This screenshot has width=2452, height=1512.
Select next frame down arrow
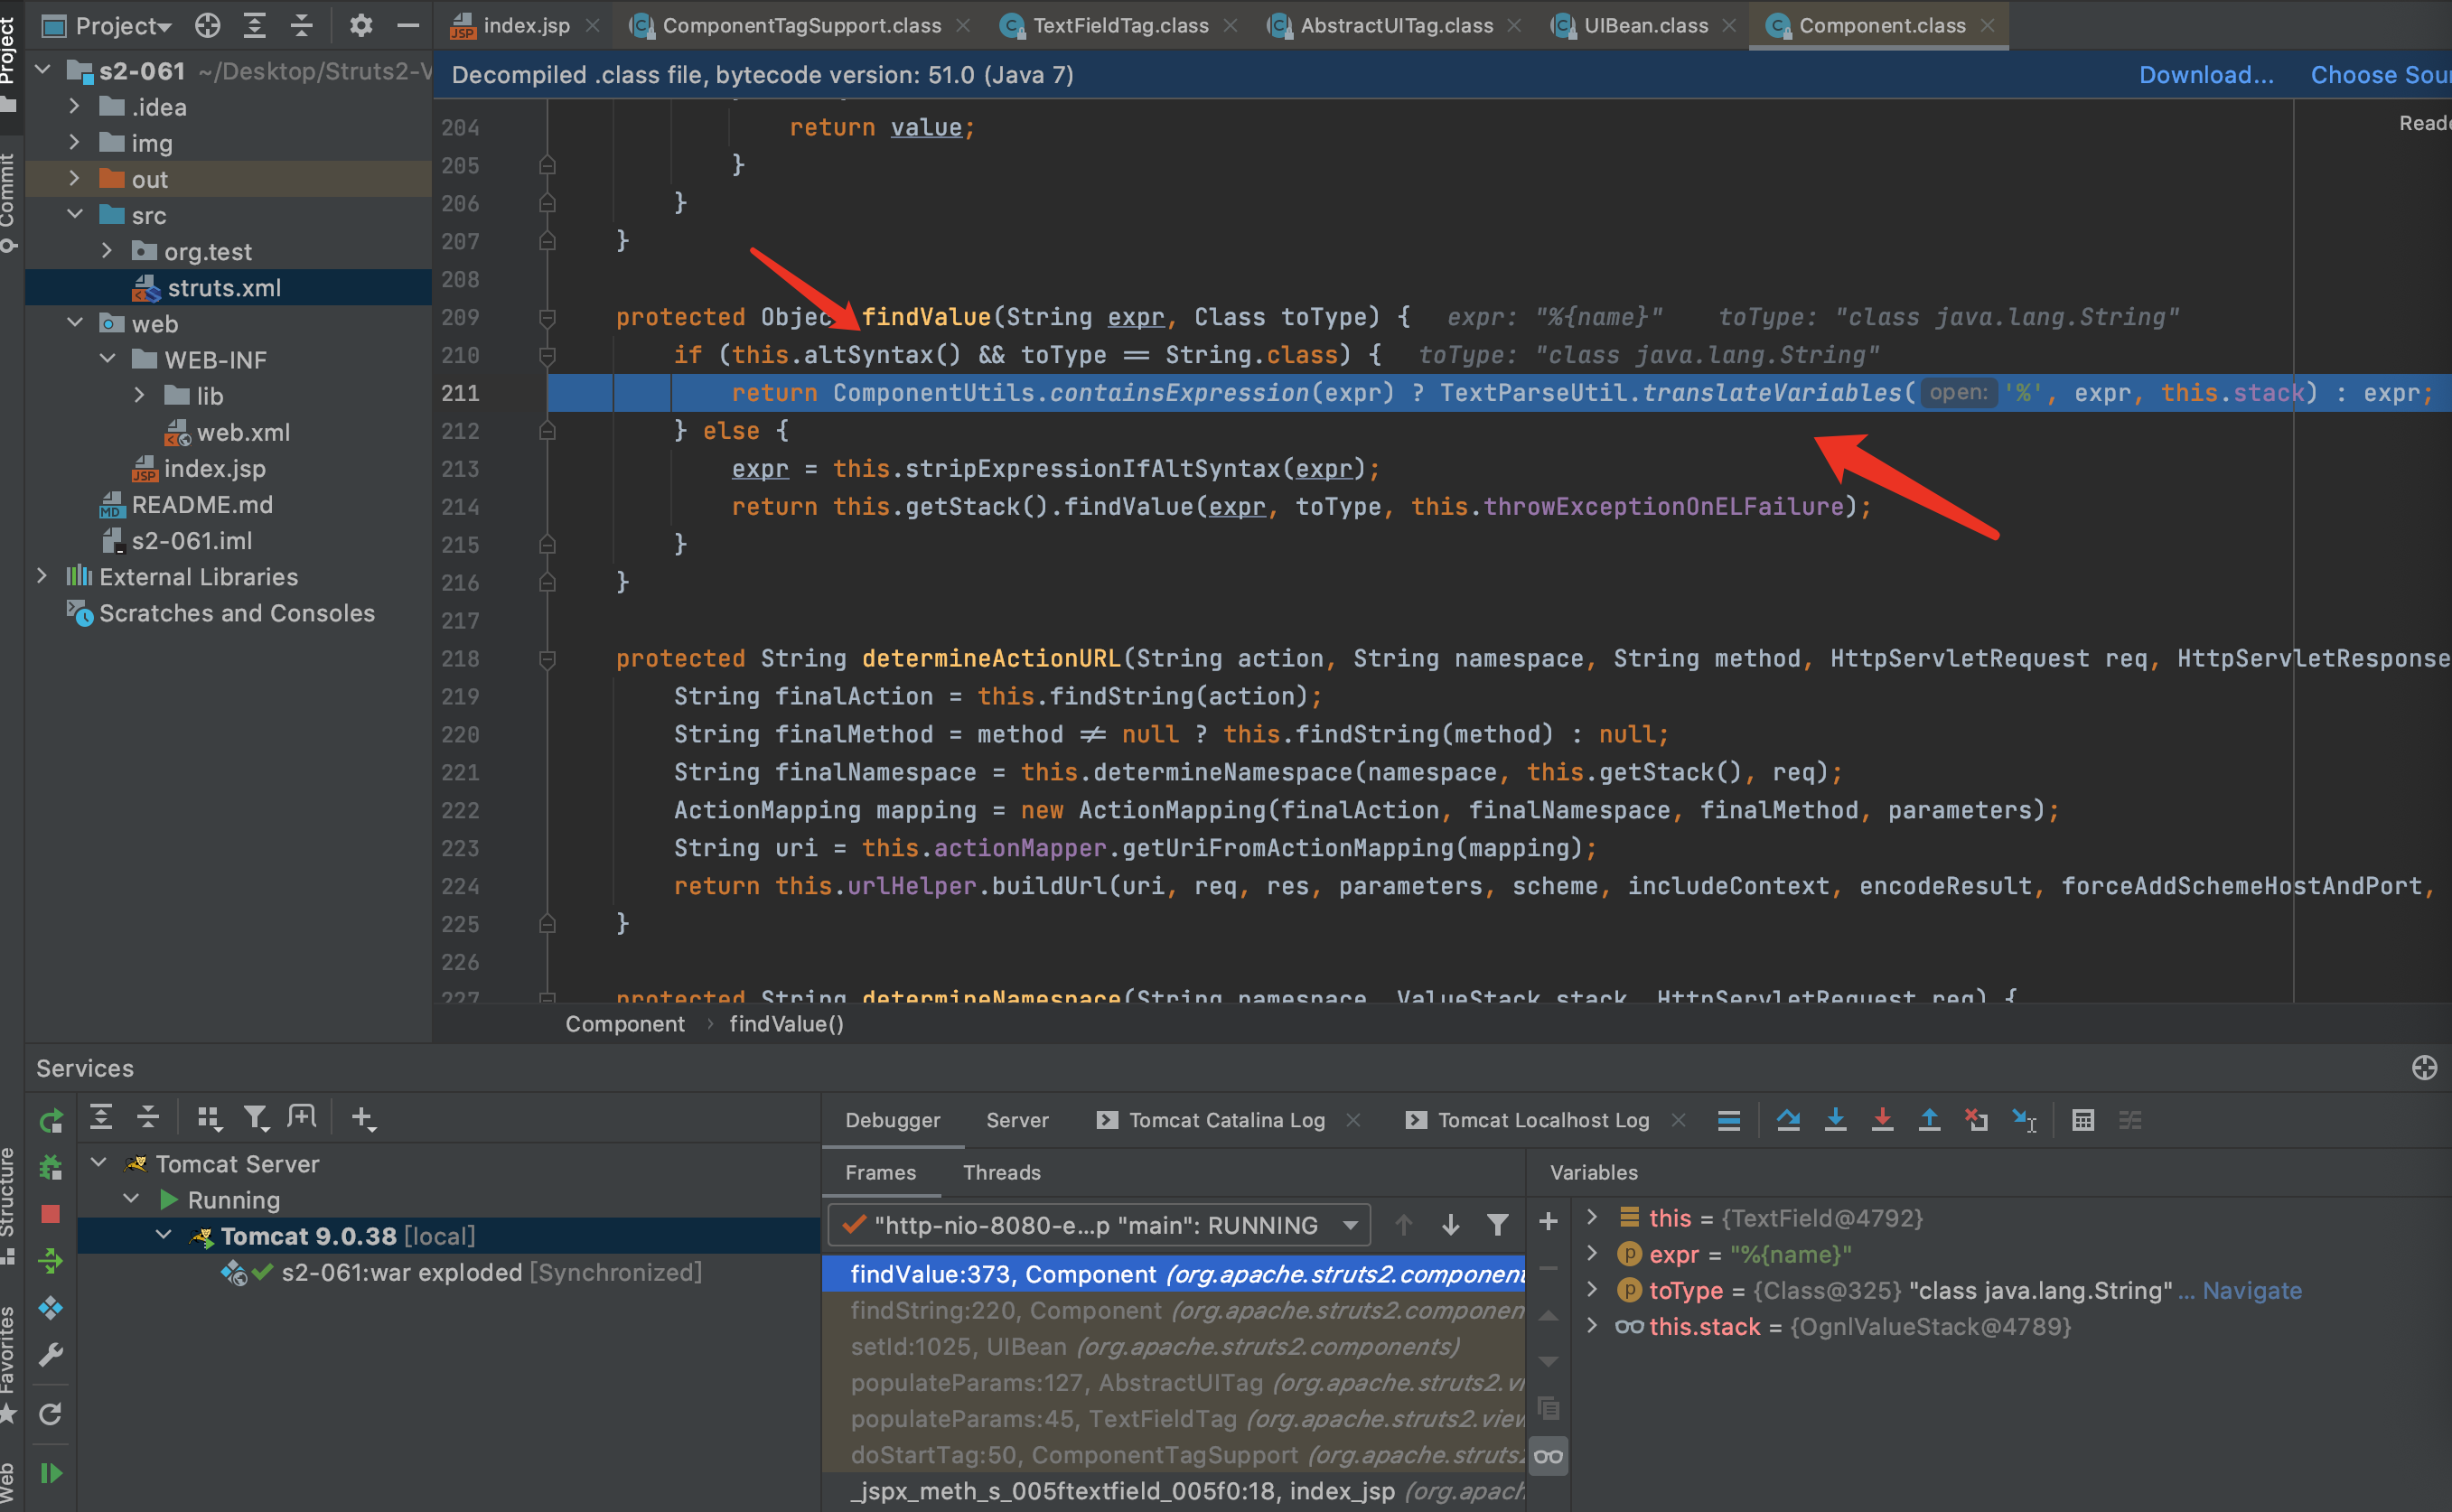point(1450,1225)
